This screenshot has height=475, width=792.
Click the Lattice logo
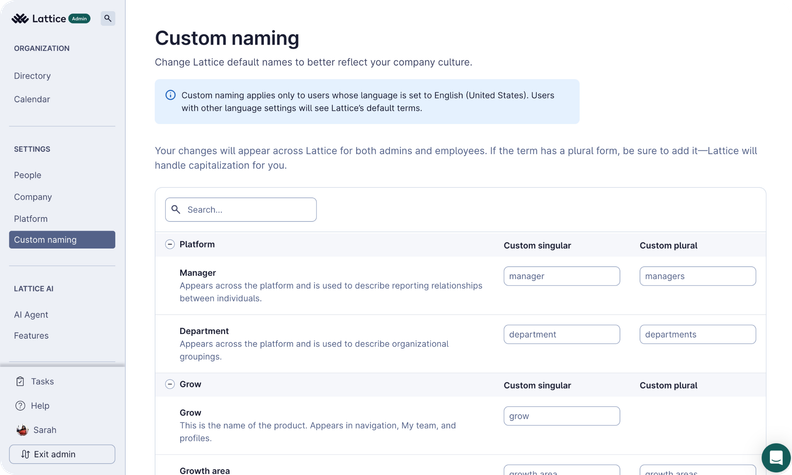[x=39, y=19]
